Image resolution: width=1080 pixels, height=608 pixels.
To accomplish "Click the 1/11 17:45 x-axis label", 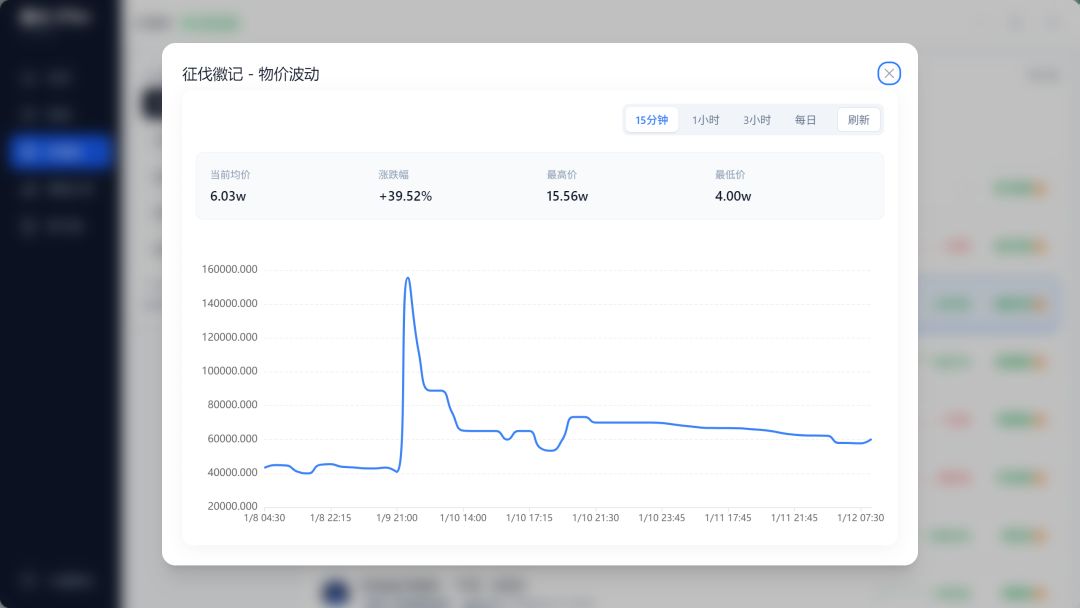I will pos(727,518).
